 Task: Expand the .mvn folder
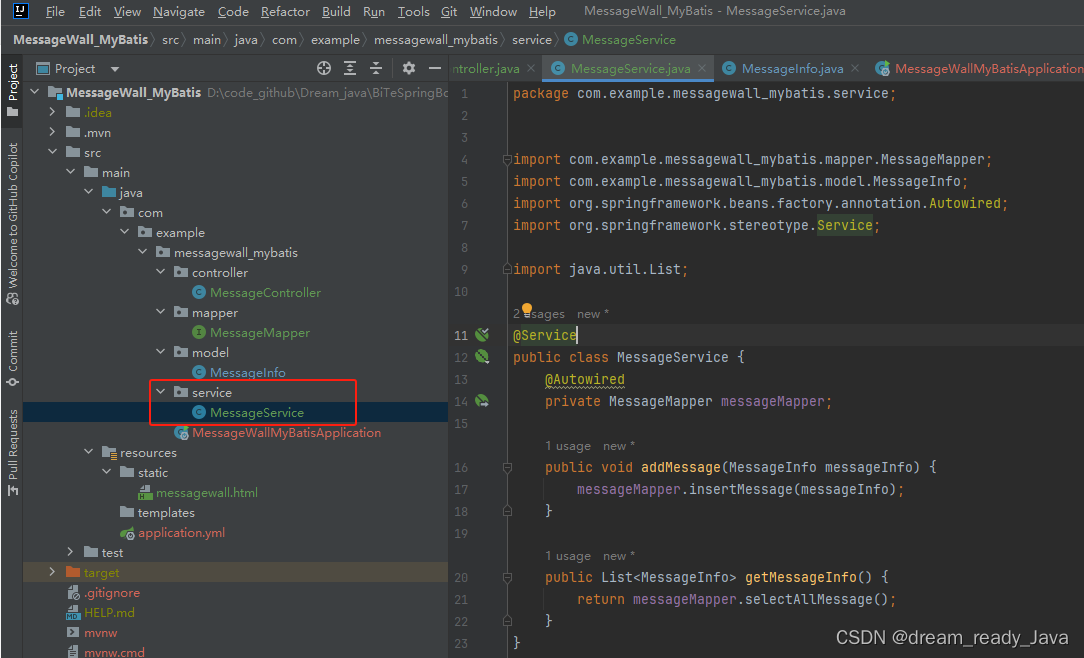click(x=53, y=132)
